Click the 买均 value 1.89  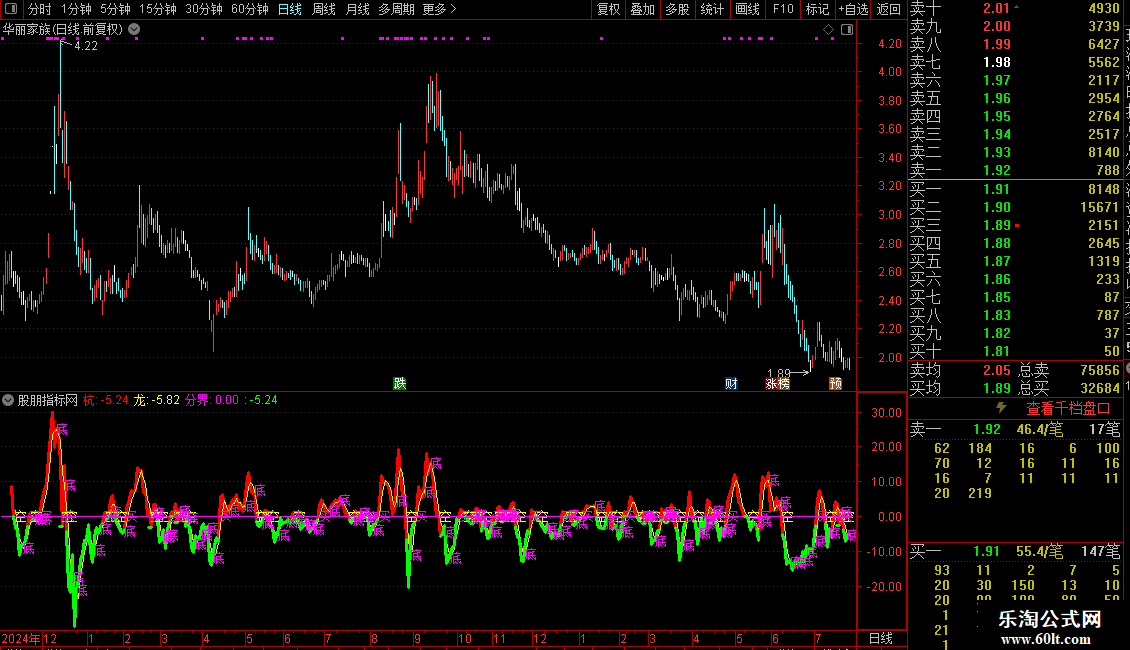click(x=997, y=388)
